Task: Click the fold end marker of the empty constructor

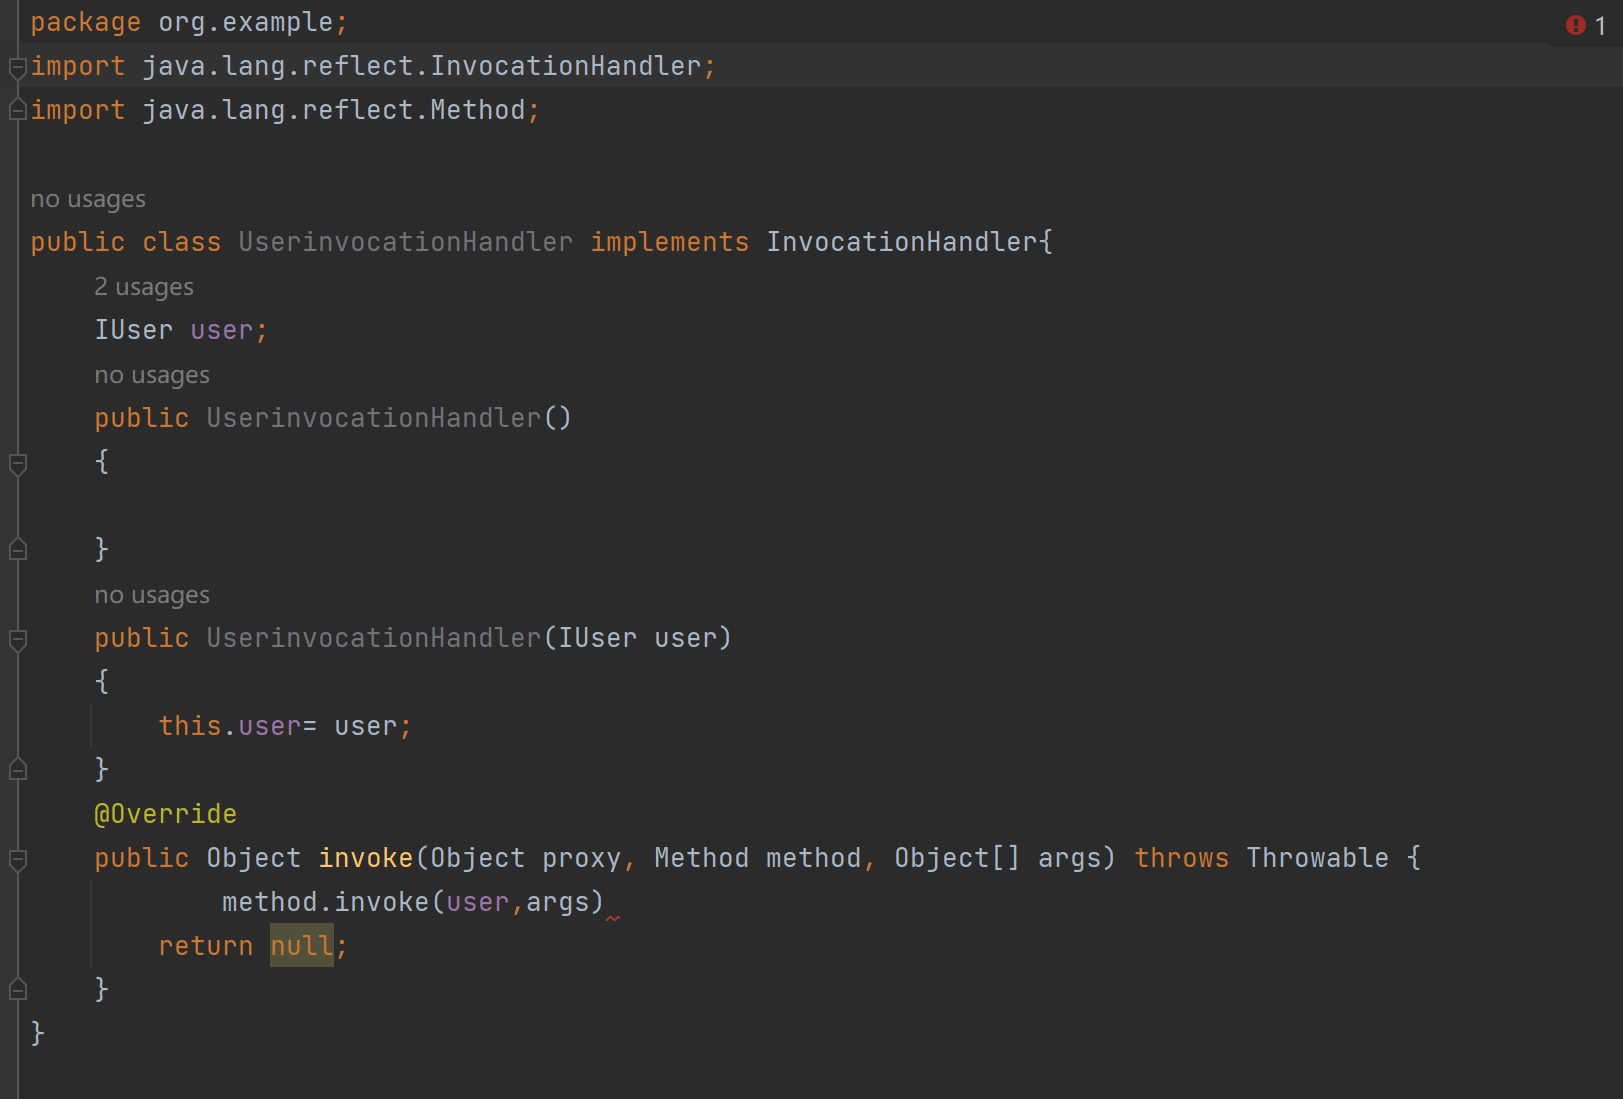Action: [x=17, y=549]
